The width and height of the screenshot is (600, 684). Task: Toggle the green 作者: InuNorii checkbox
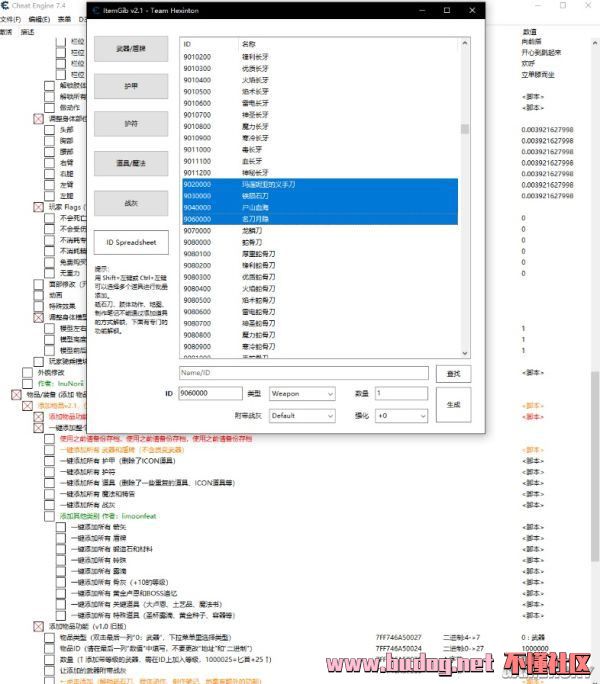27,384
